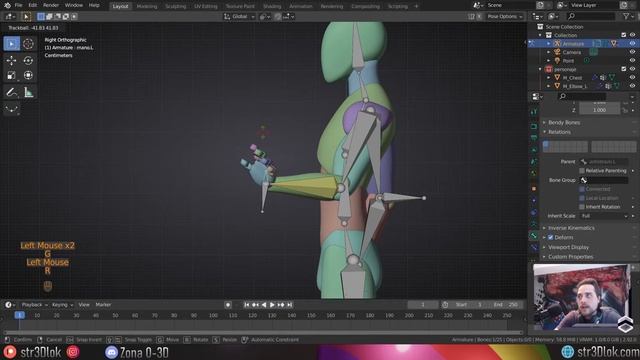The image size is (640, 360).
Task: Open the Pose Options dropdown
Action: point(505,17)
